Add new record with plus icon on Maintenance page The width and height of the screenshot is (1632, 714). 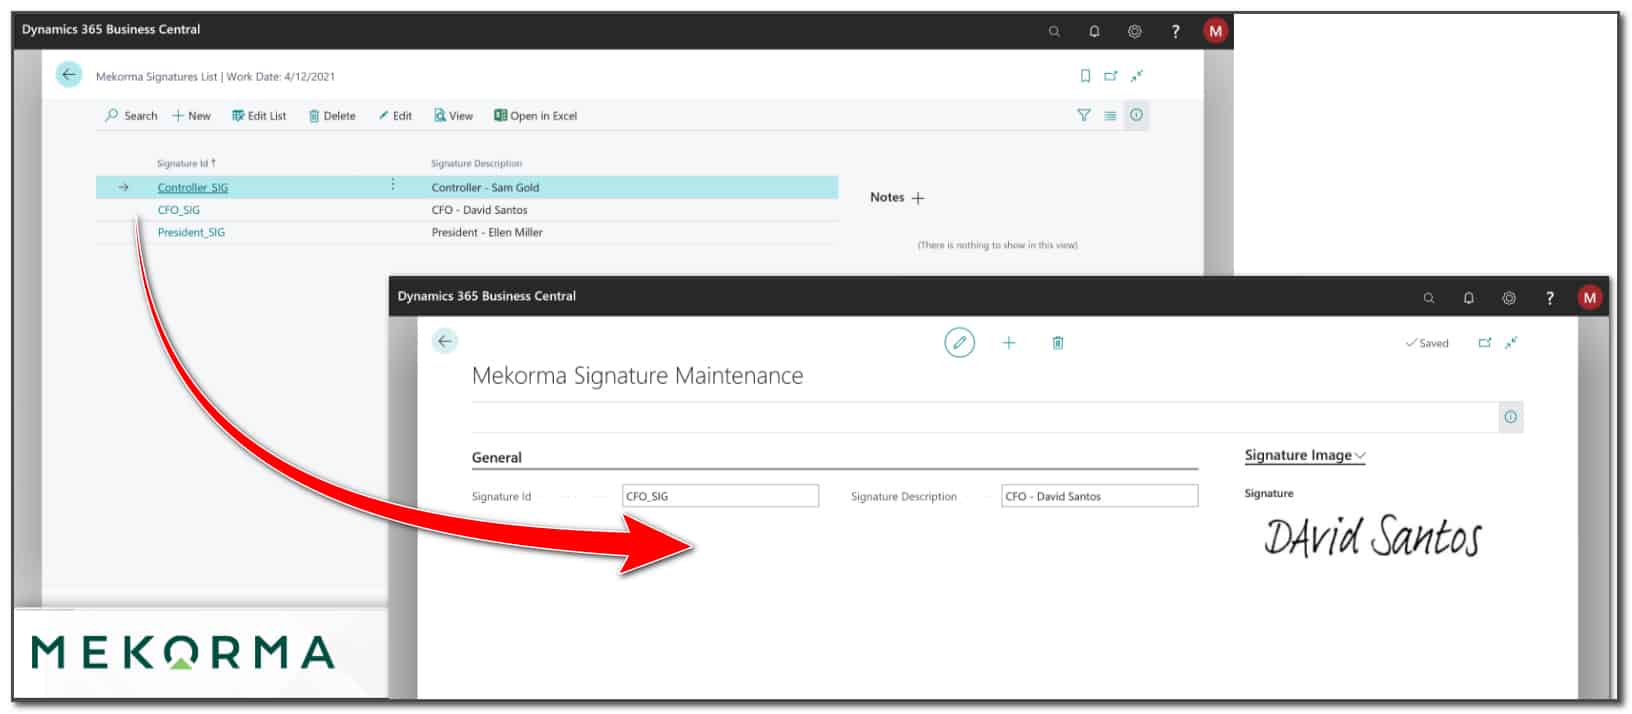point(1008,343)
